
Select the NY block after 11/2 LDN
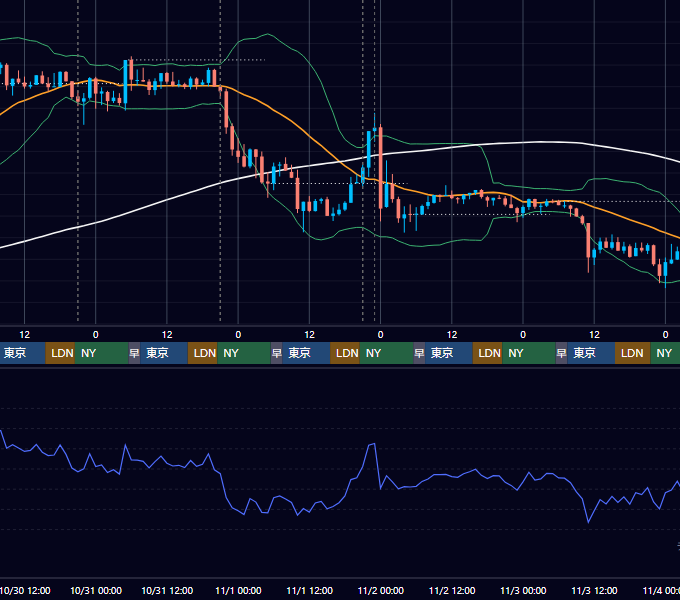pyautogui.click(x=529, y=353)
